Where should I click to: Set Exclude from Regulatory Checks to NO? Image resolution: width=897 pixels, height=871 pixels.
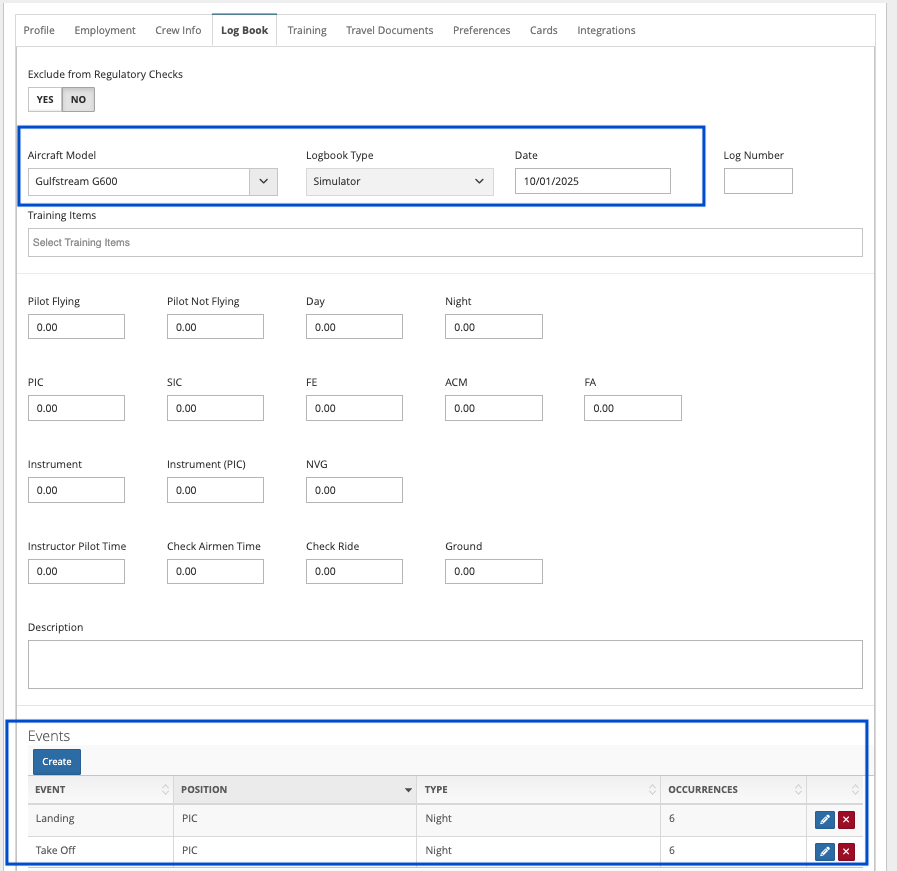[x=78, y=100]
